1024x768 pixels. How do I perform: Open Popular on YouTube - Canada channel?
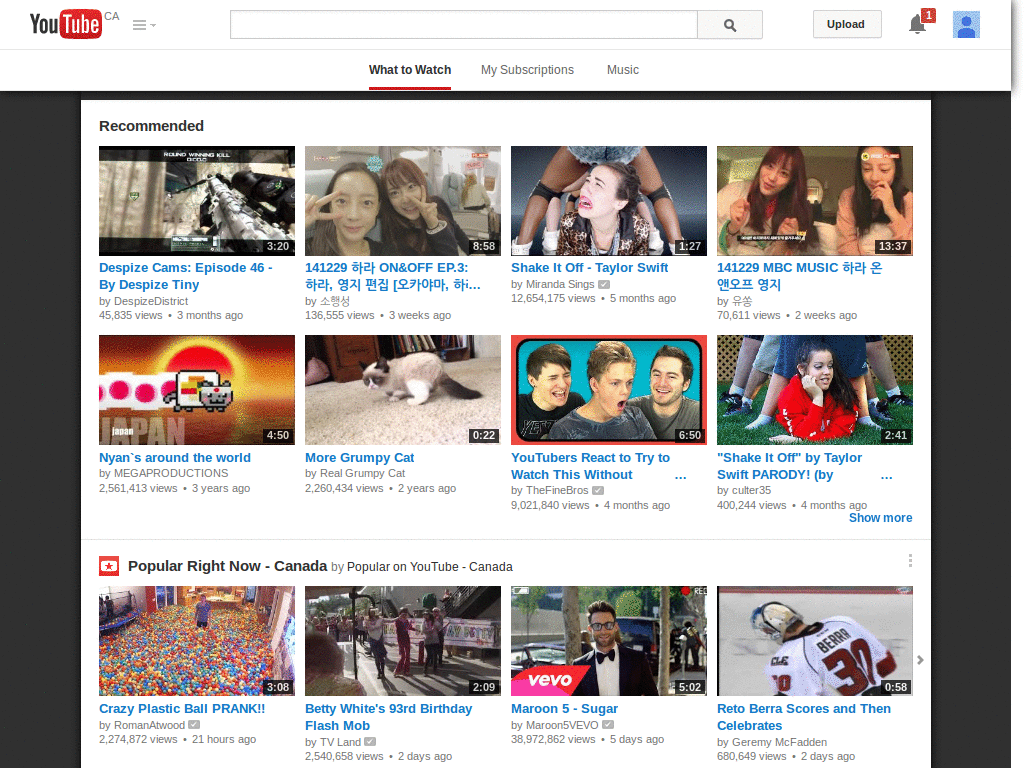tap(430, 567)
